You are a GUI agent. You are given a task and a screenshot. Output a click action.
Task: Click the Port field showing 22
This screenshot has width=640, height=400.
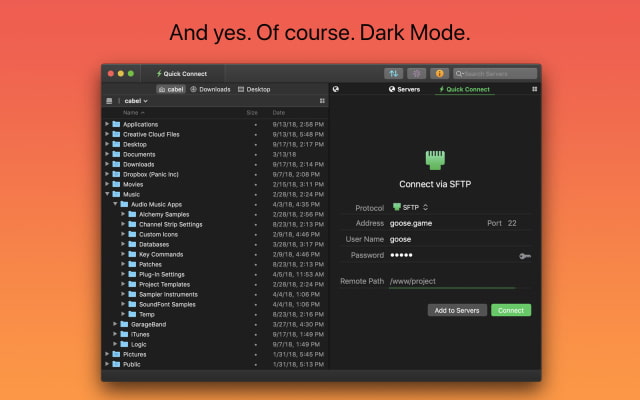click(x=512, y=223)
